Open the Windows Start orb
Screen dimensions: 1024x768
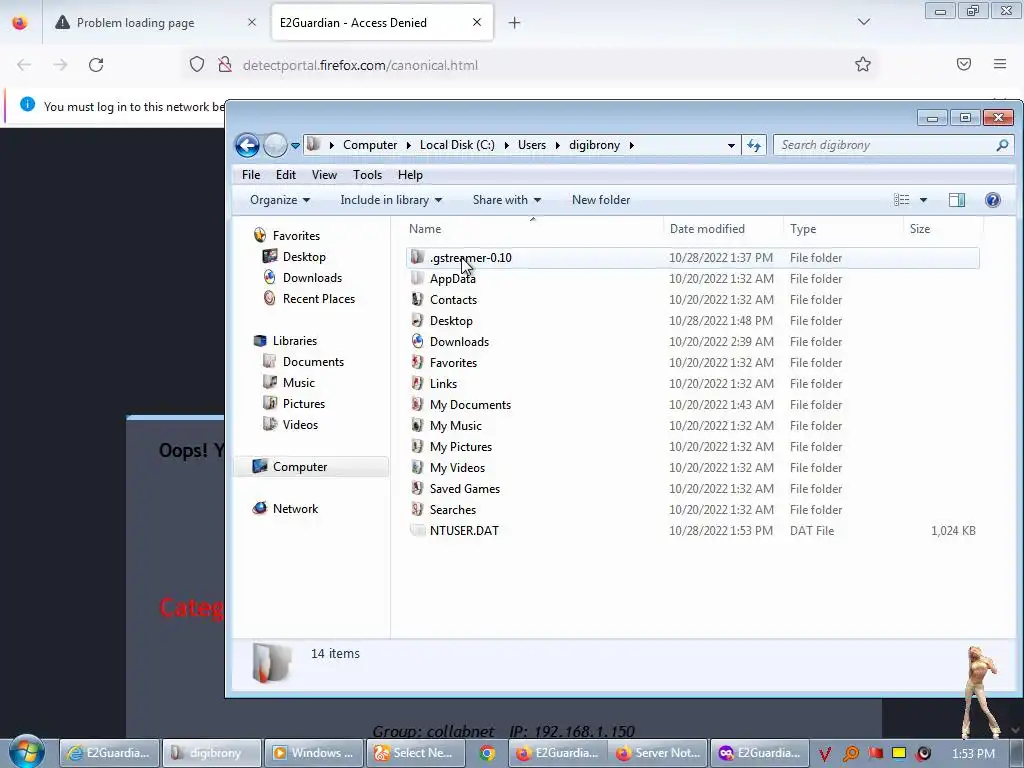pos(27,752)
